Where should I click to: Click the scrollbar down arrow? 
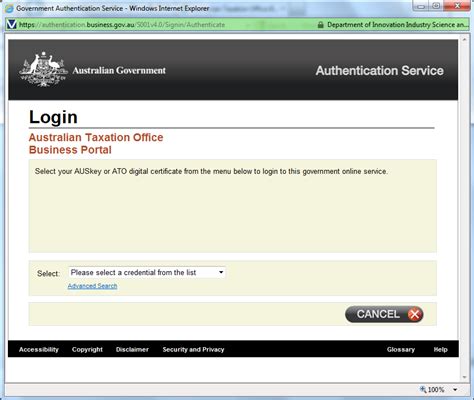point(464,377)
